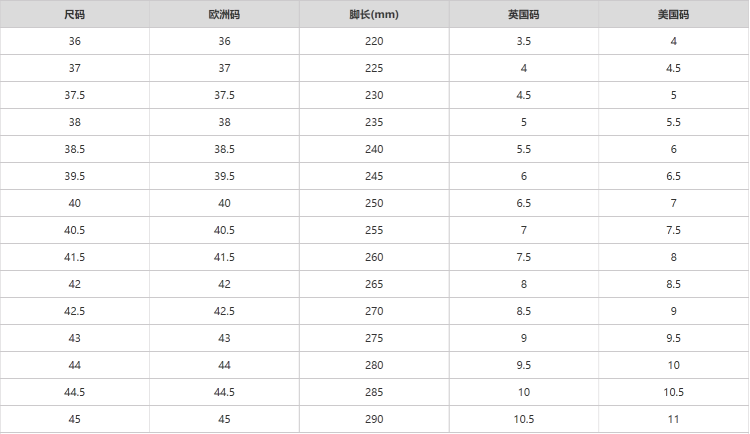Select the US size 7.5 cell
The width and height of the screenshot is (750, 434).
point(673,230)
